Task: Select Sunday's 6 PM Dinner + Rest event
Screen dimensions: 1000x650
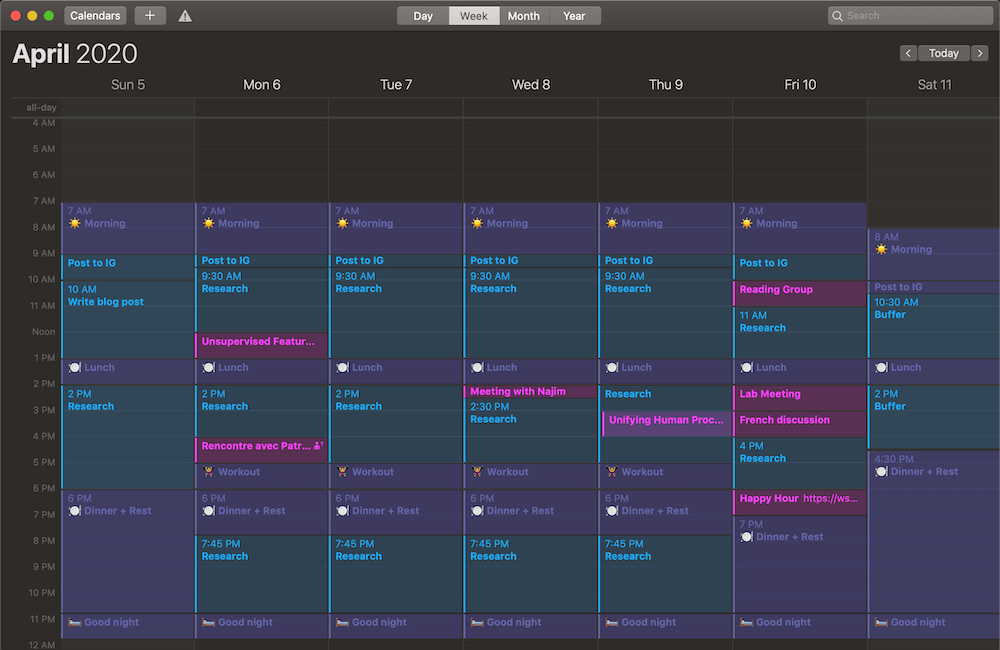Action: [x=128, y=551]
